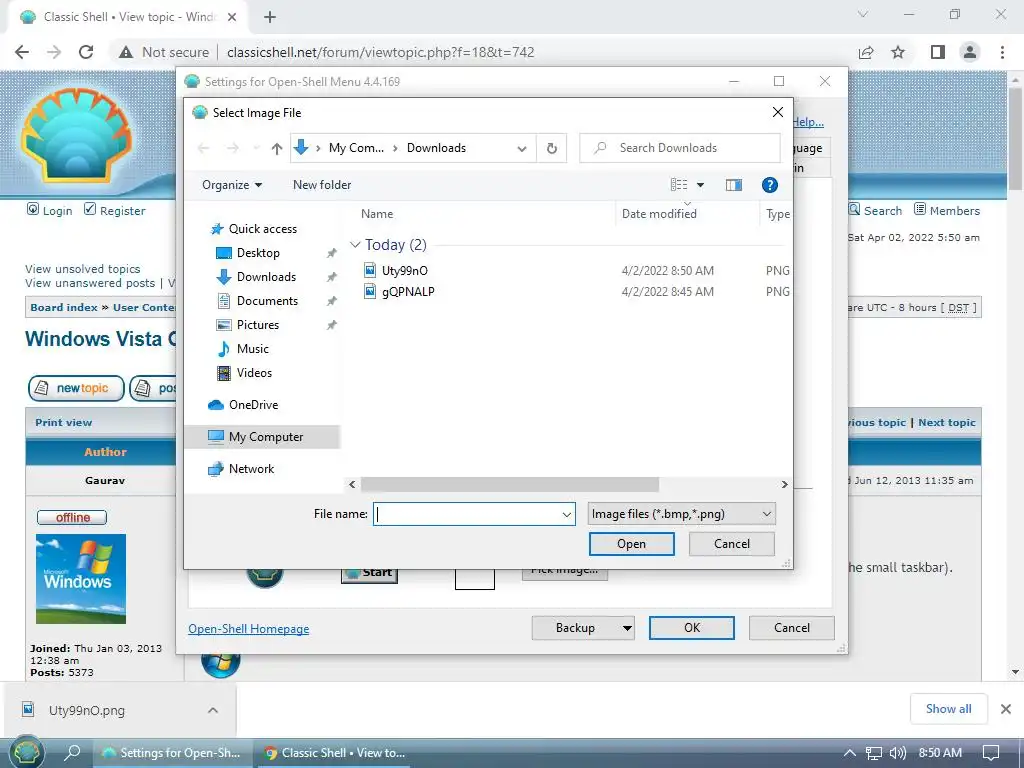
Task: Switch to Settings for Open-Shell taskbar item
Action: 173,753
